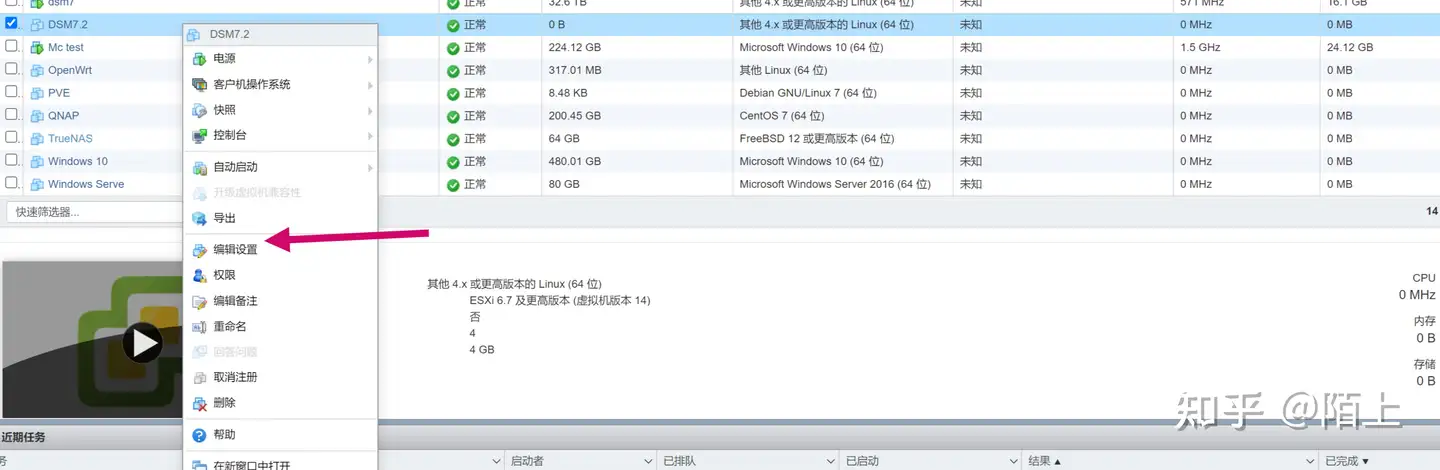The image size is (1440, 470).
Task: Expand the 客户机操作系统 submenu arrow
Action: point(370,85)
